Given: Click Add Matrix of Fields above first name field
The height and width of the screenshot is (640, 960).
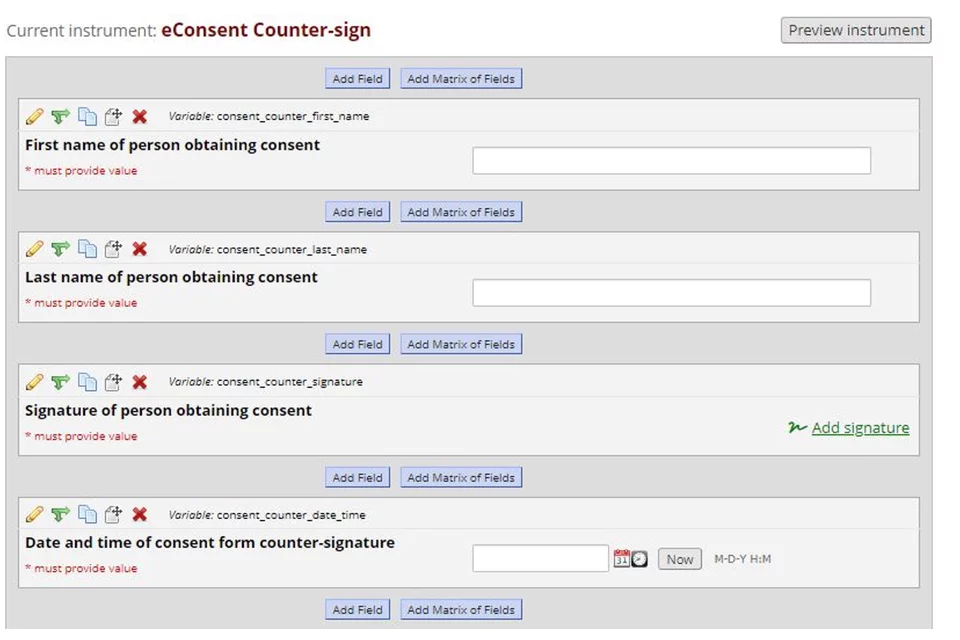Looking at the screenshot, I should (461, 78).
